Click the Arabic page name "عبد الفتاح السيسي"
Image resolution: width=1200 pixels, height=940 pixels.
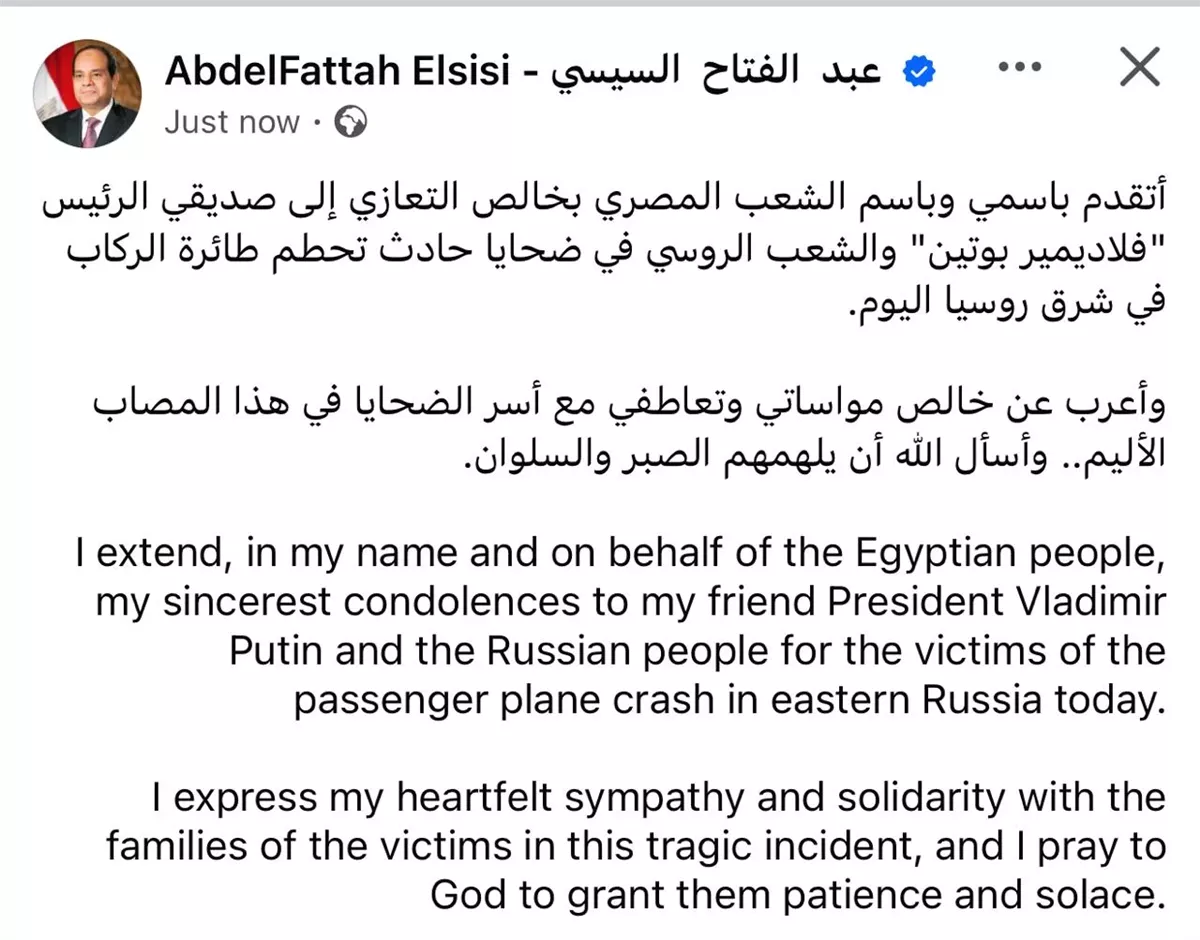click(718, 71)
